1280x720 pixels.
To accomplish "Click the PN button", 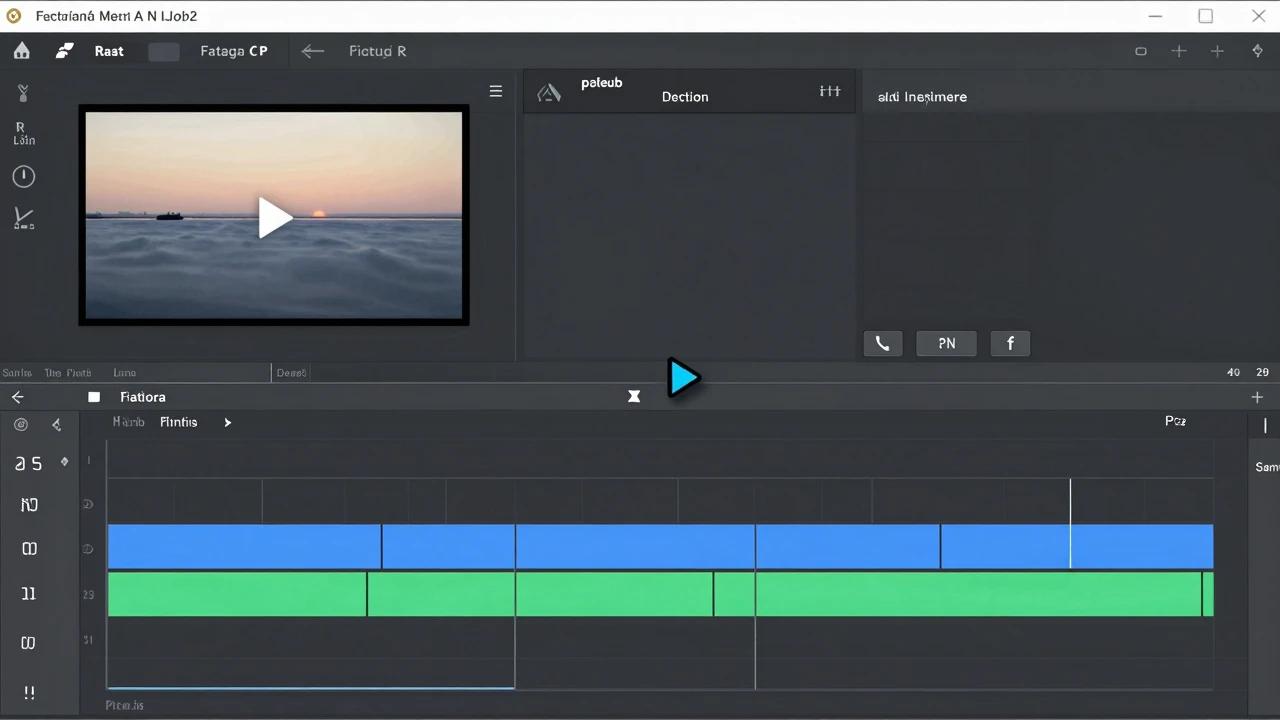I will (x=946, y=343).
